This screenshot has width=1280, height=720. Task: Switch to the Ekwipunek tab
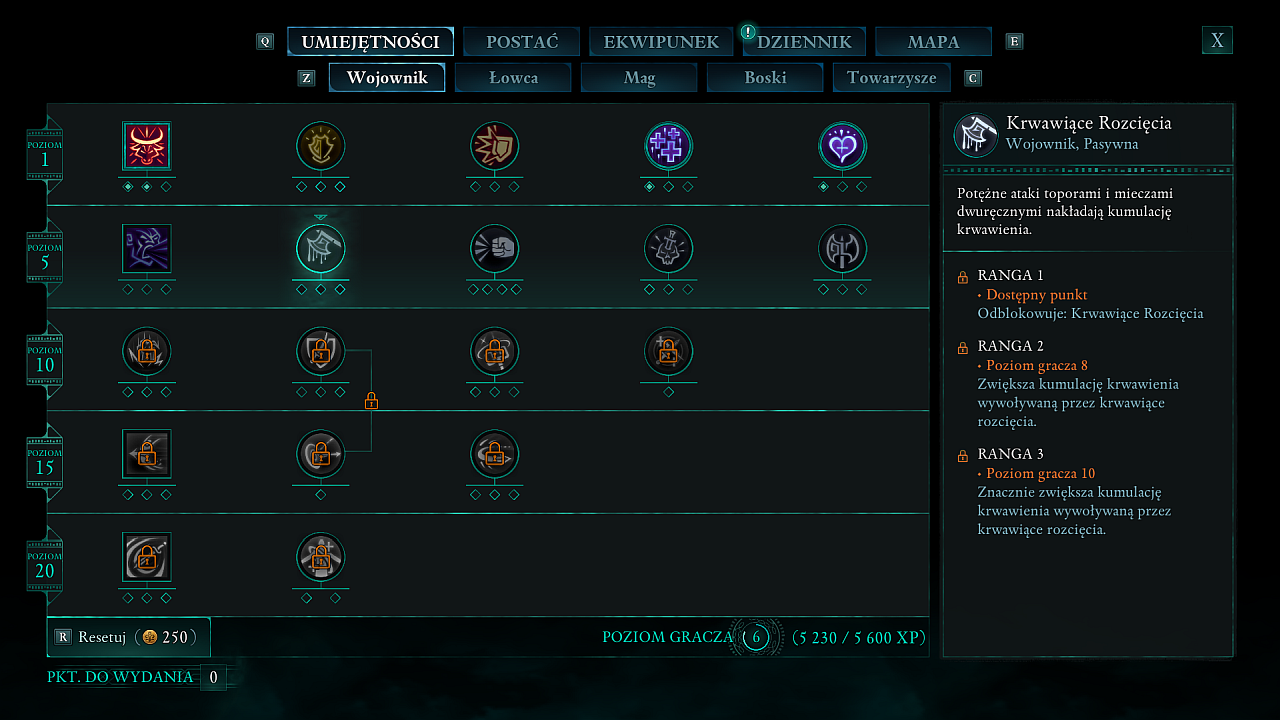[x=661, y=42]
